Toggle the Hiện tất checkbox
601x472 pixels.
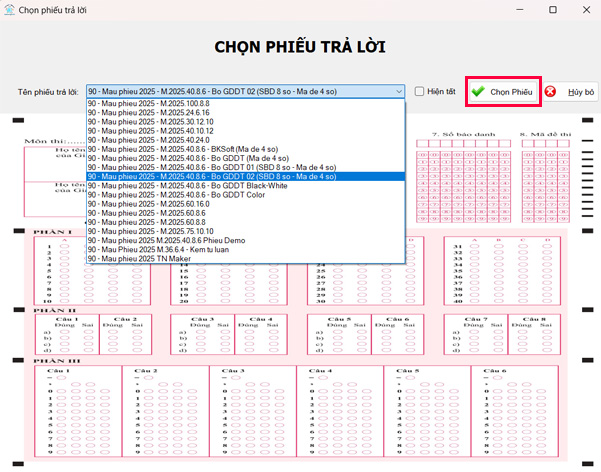[420, 91]
